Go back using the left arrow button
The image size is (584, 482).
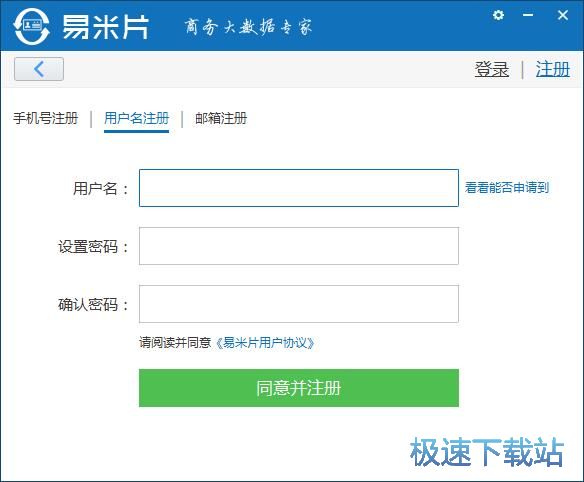[x=39, y=69]
